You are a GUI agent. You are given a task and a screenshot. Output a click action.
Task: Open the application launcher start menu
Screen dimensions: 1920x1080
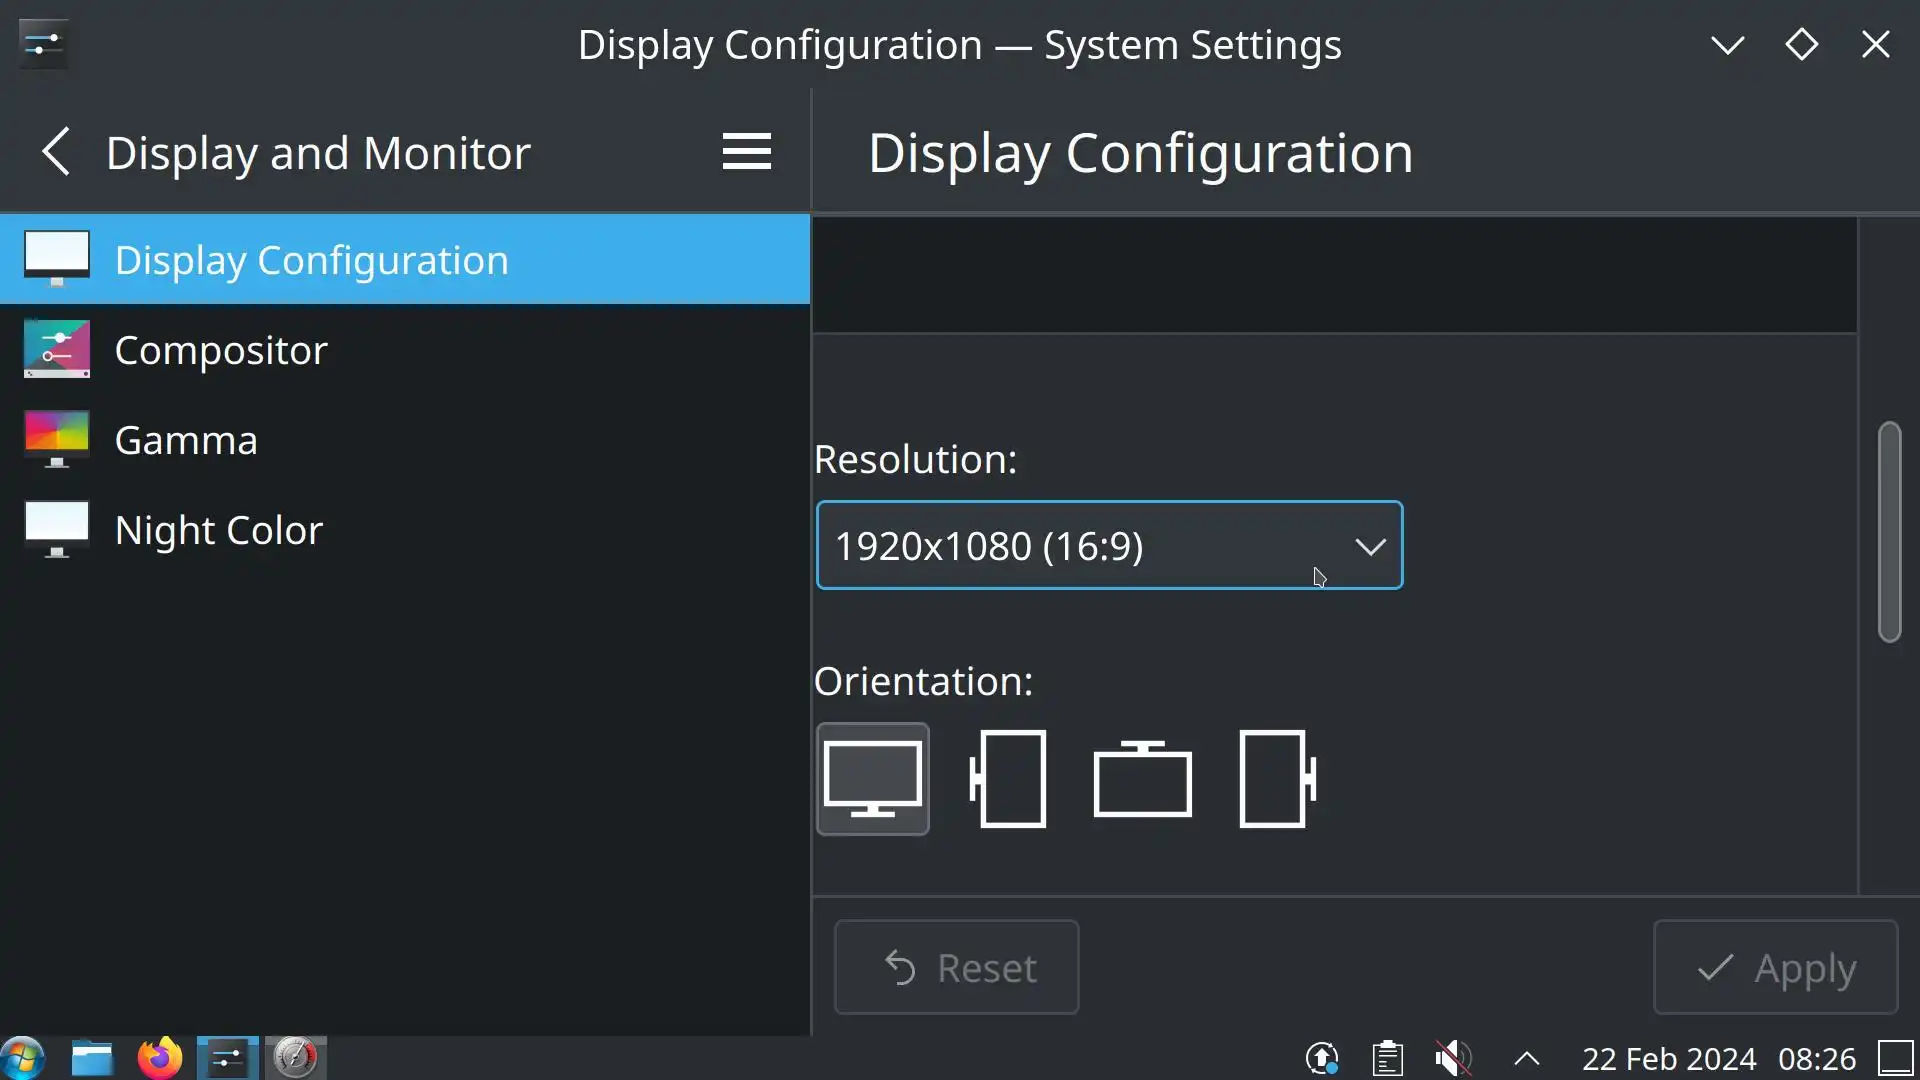(22, 1058)
